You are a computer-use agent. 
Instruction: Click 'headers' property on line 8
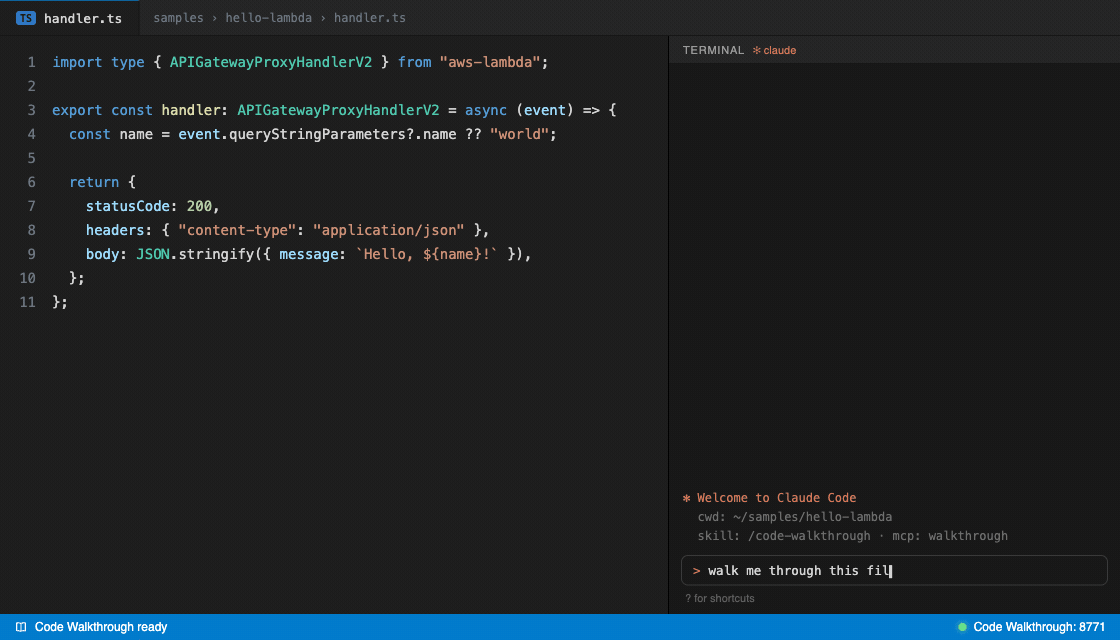115,230
